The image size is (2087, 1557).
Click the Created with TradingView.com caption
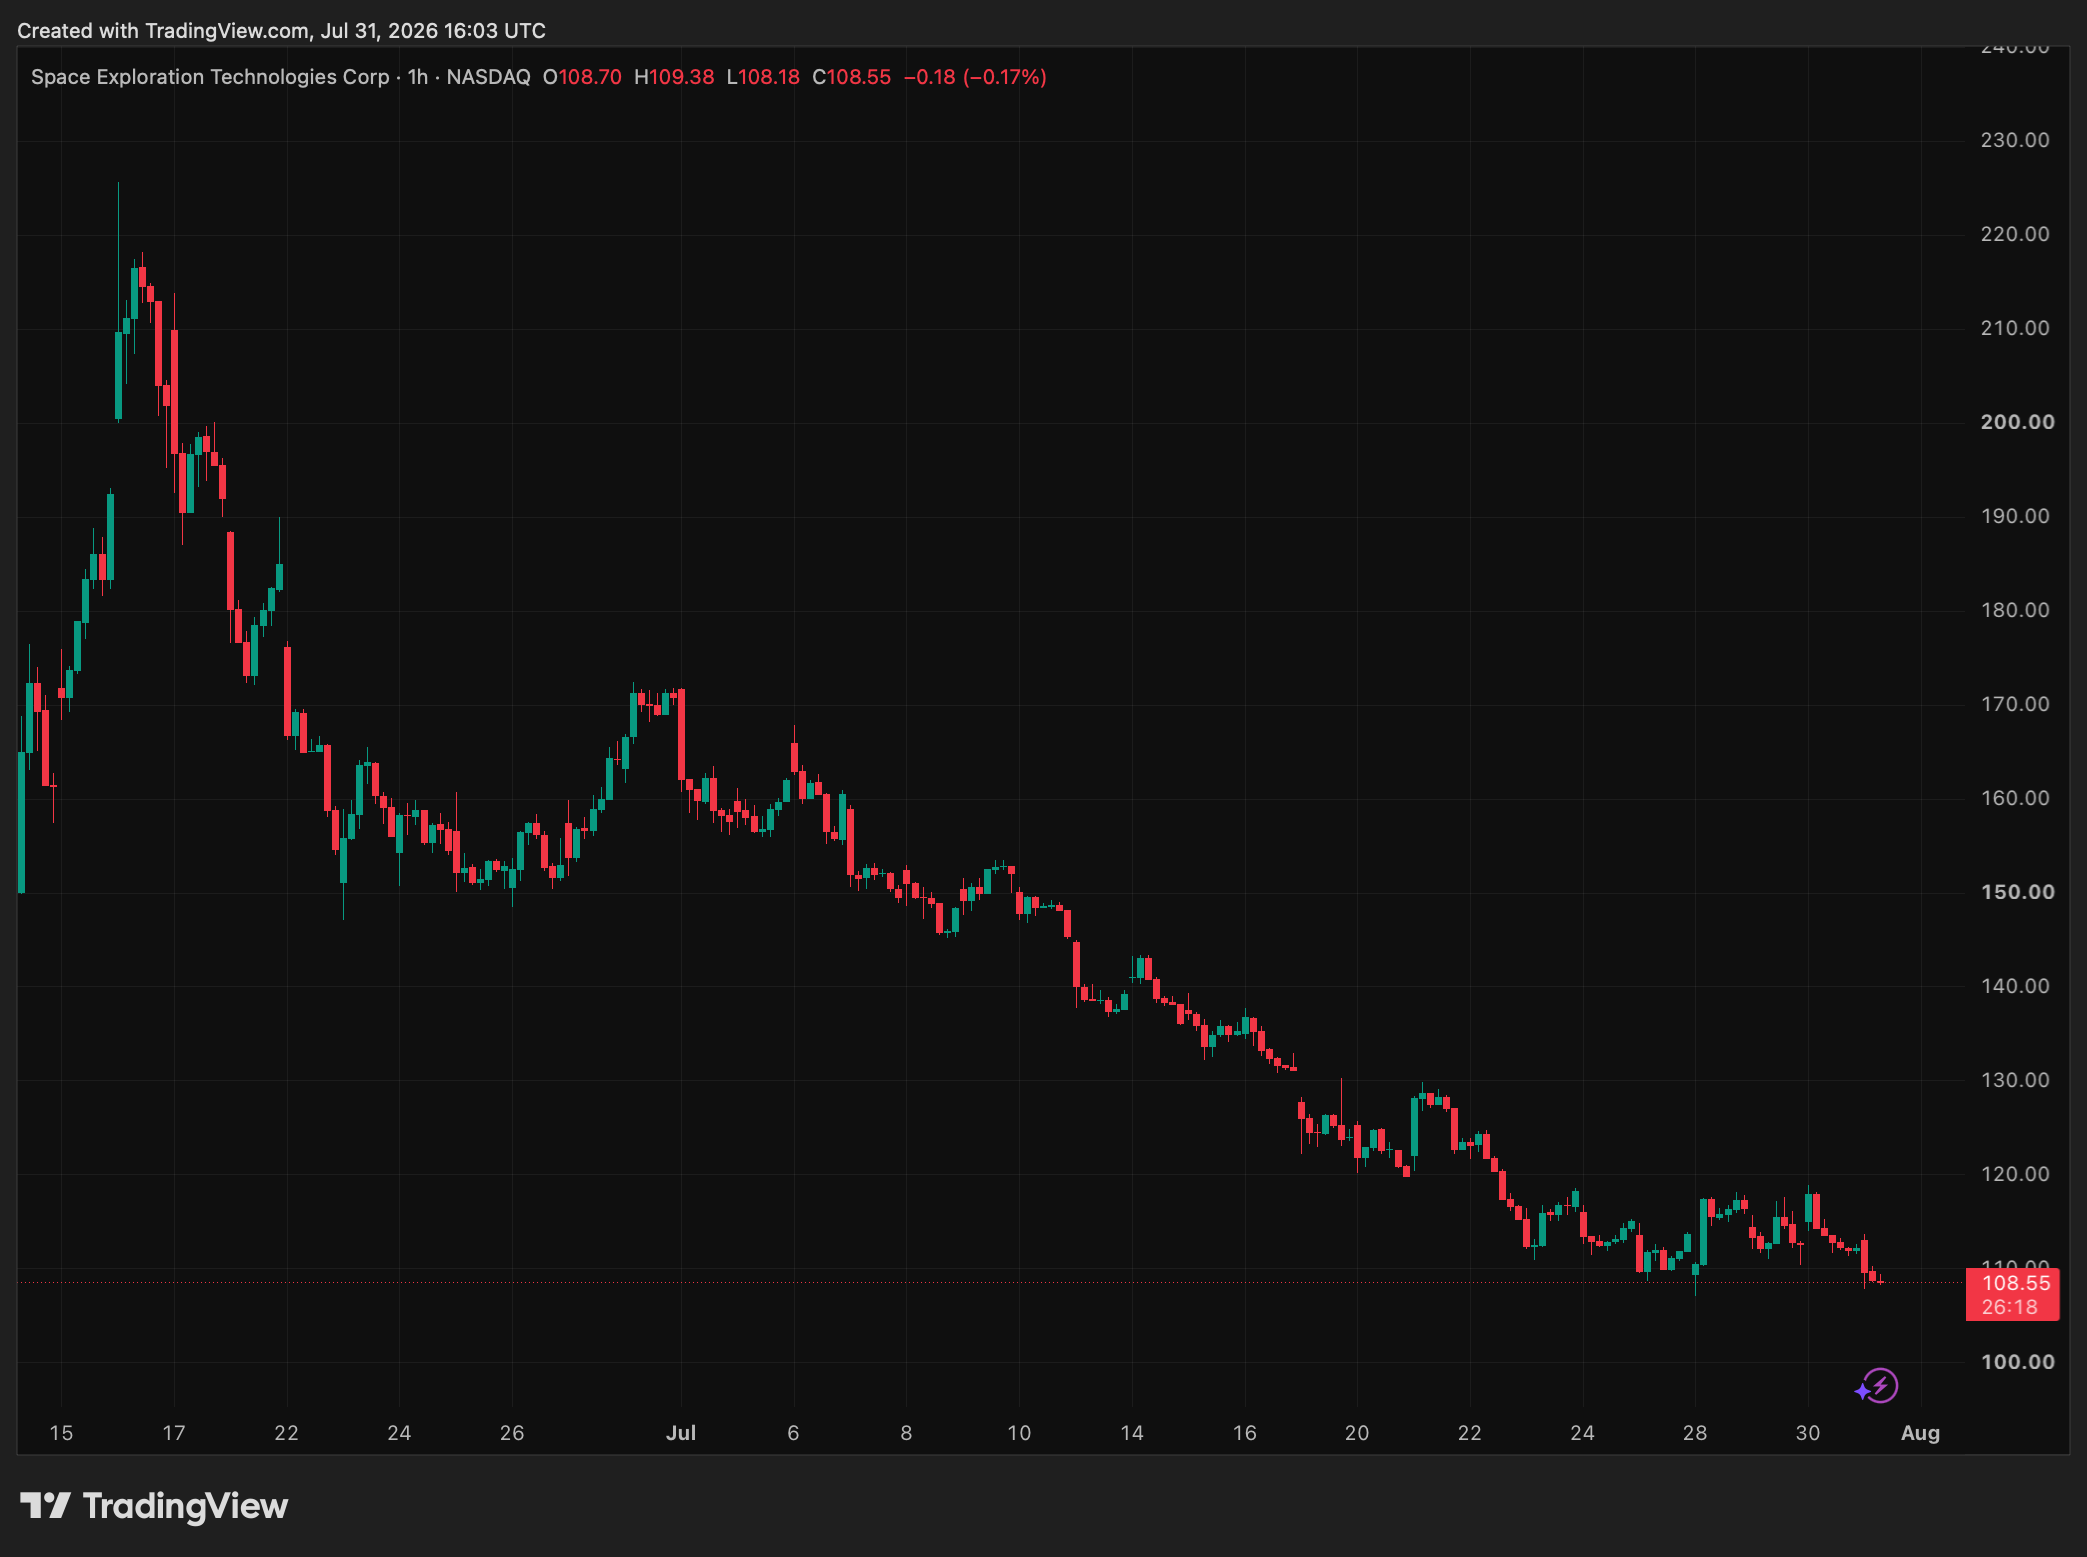[281, 31]
